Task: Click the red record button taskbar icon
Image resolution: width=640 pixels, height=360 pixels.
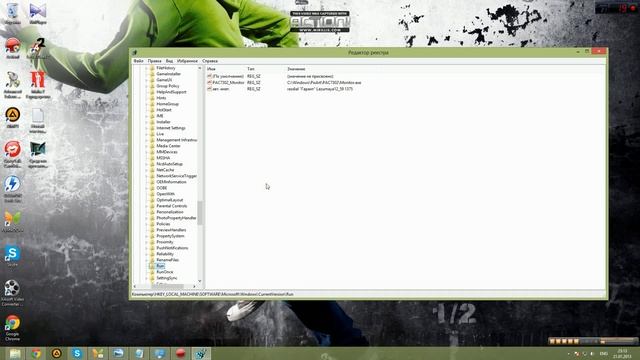Action: click(x=180, y=353)
